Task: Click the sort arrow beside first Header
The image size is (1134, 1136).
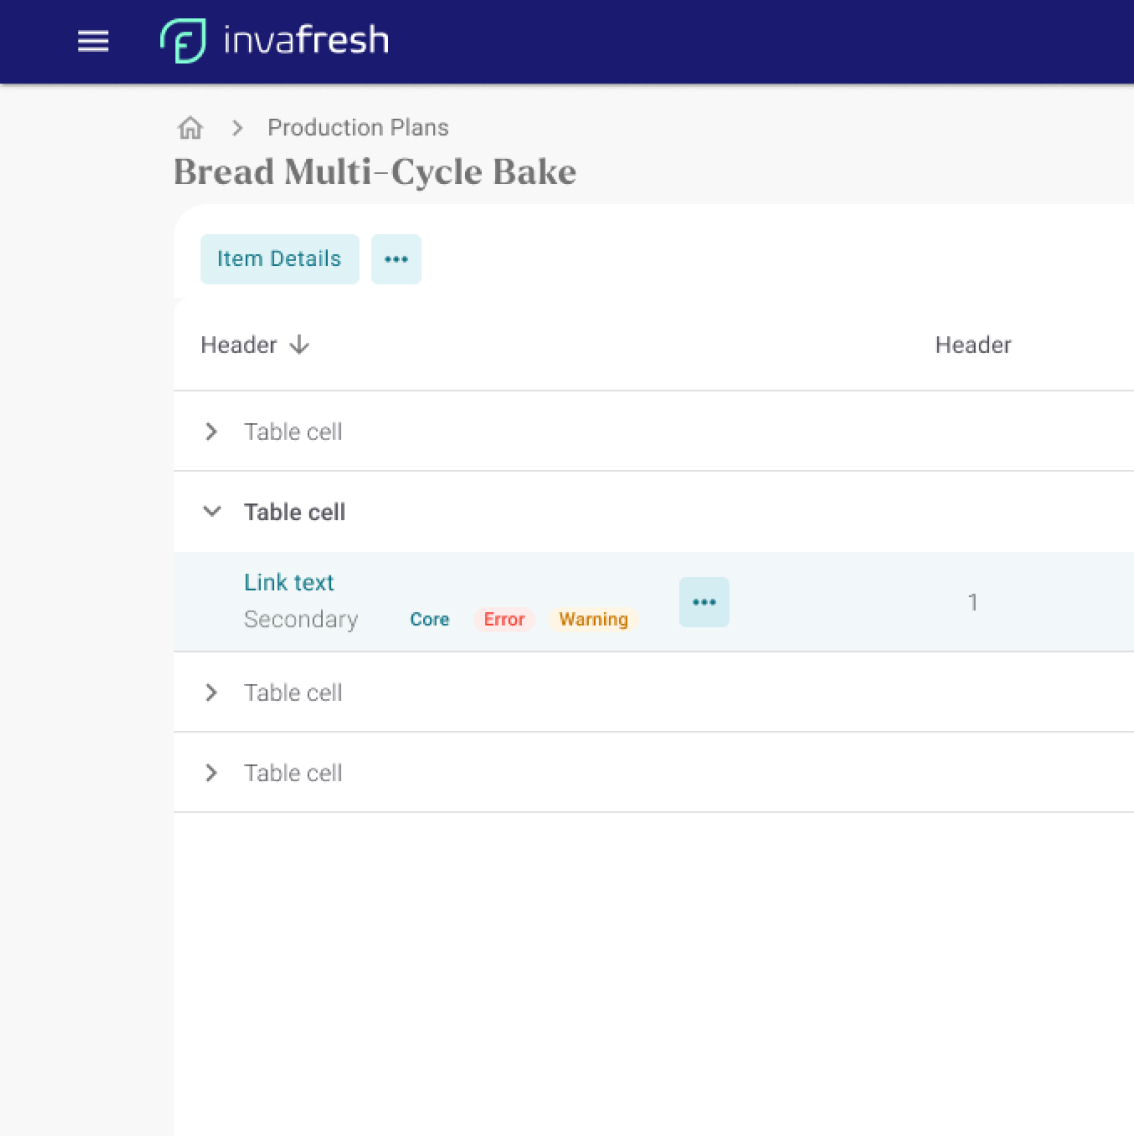Action: coord(299,345)
